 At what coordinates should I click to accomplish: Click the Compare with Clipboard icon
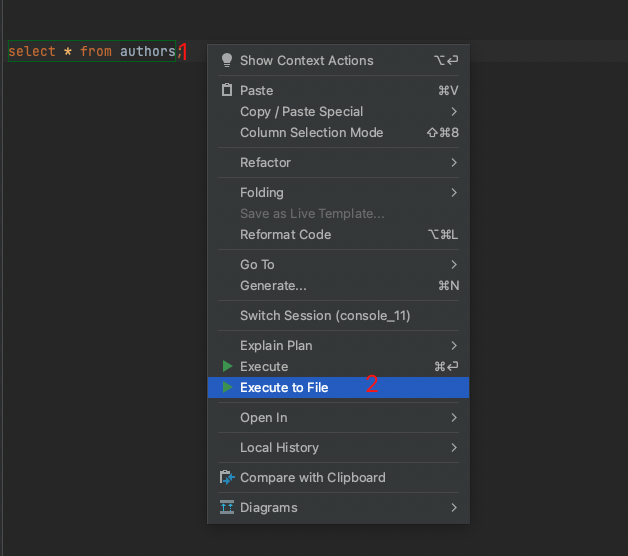[227, 477]
